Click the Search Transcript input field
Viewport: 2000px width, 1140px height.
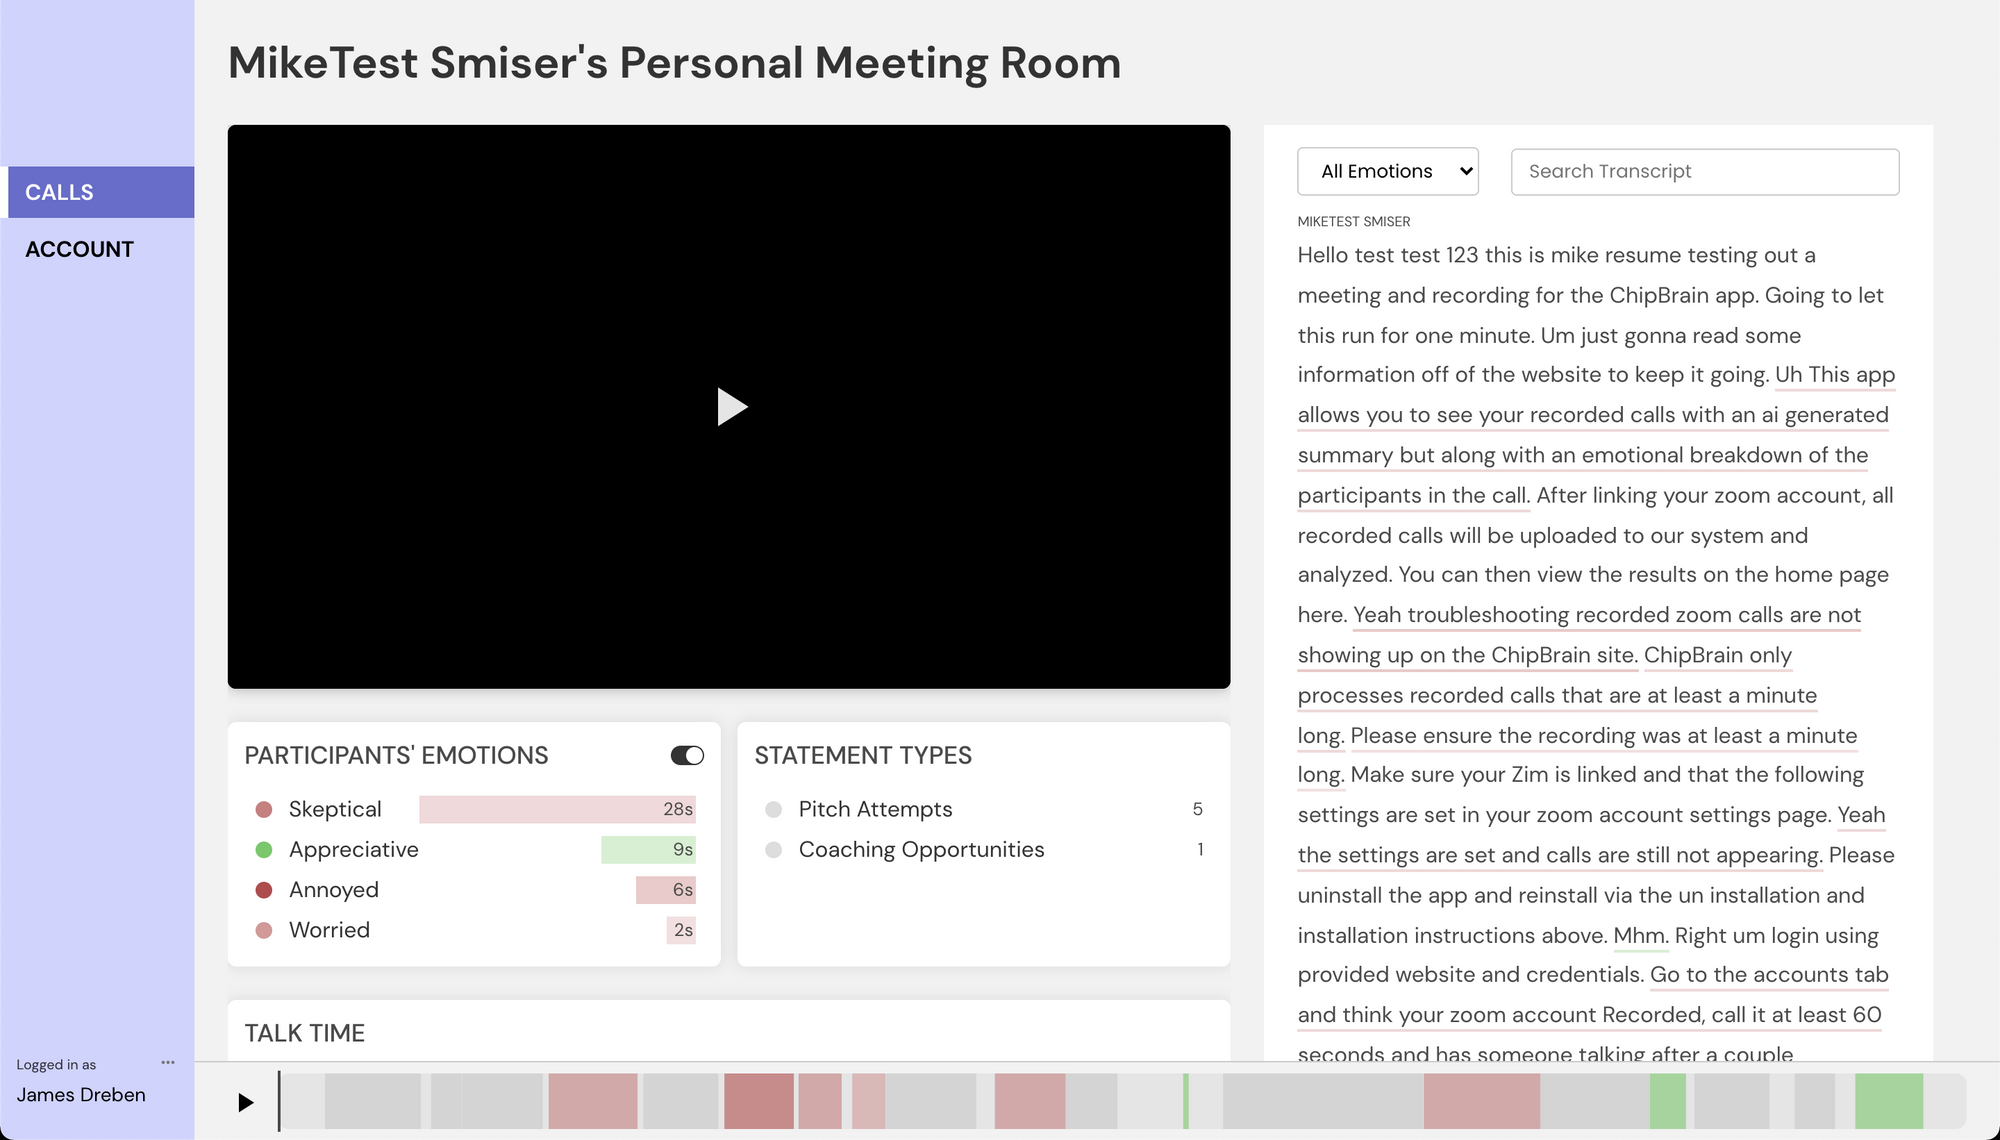point(1706,170)
